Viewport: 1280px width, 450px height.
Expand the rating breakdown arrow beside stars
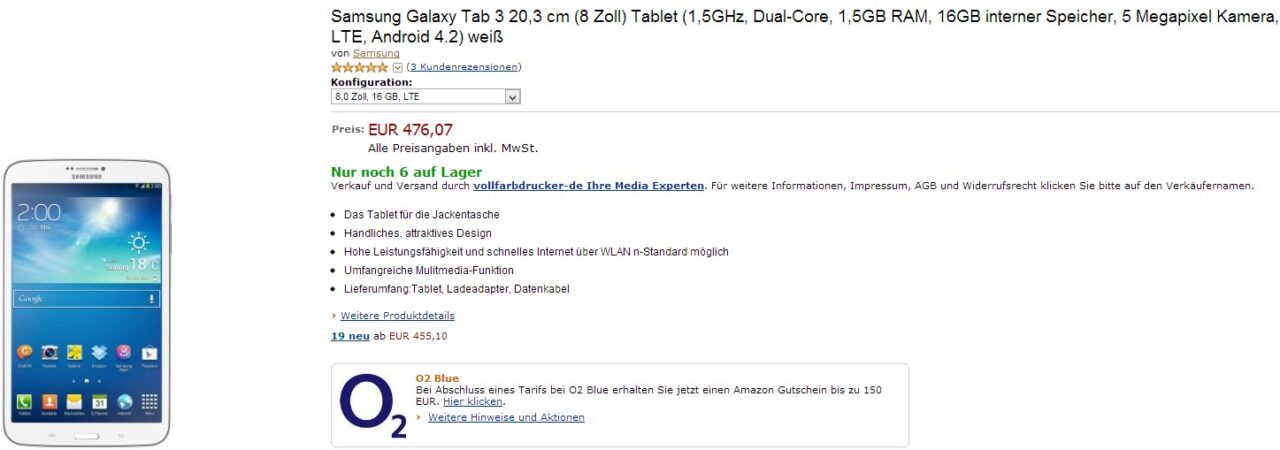click(398, 67)
